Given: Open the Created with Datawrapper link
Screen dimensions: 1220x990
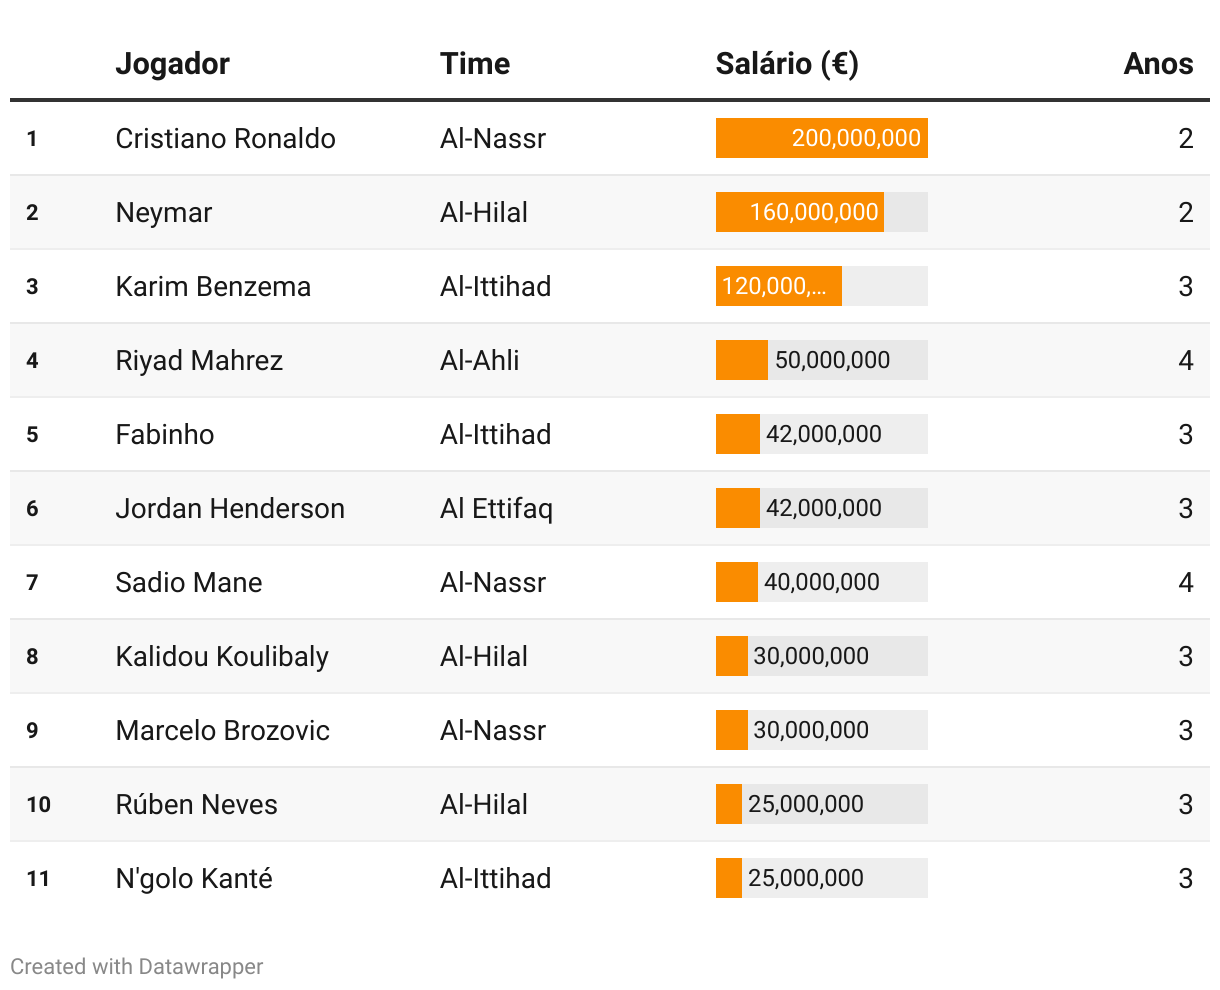Looking at the screenshot, I should [x=137, y=967].
